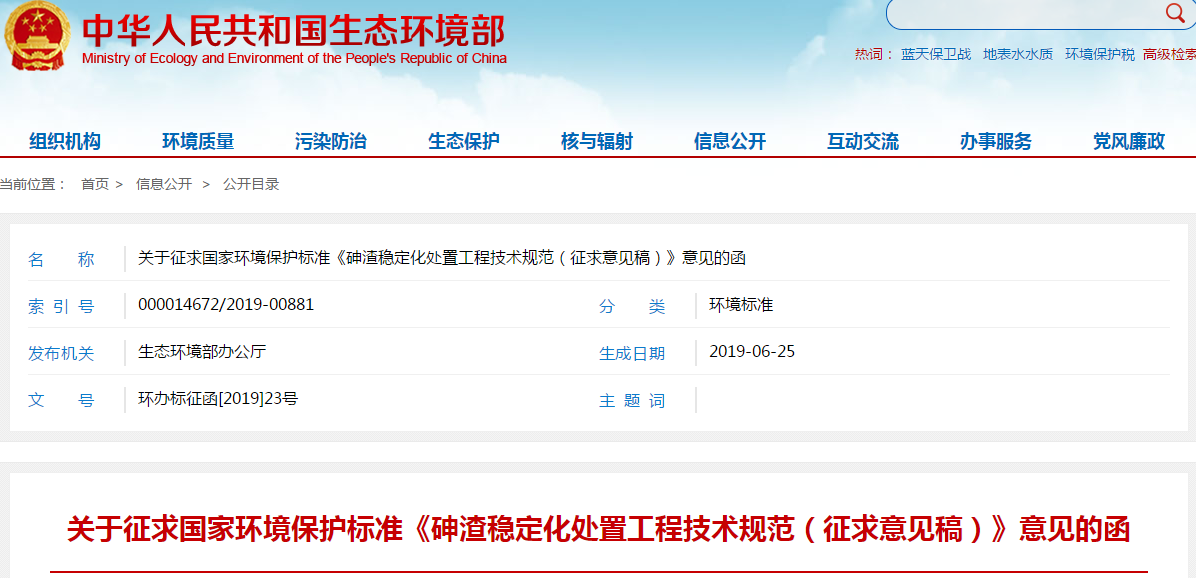Open the 组织机构 menu
The height and width of the screenshot is (578, 1196).
tap(65, 141)
